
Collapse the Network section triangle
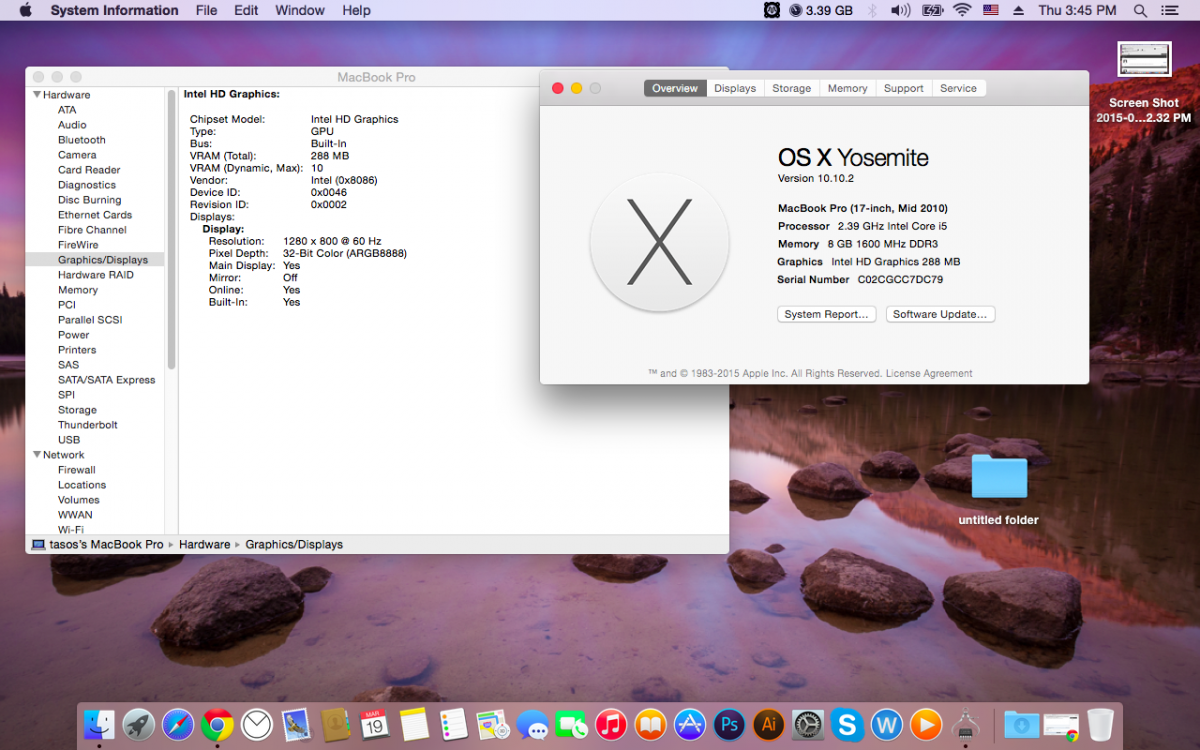click(36, 455)
